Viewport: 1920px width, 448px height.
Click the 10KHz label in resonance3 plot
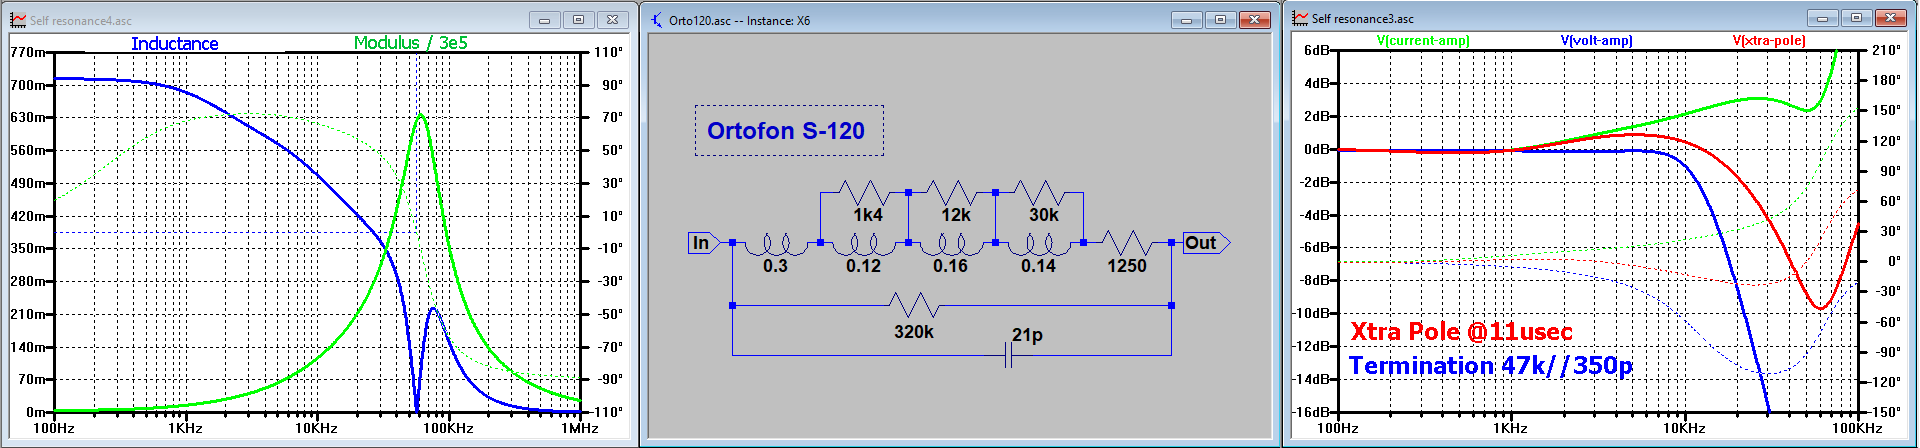pyautogui.click(x=1684, y=428)
